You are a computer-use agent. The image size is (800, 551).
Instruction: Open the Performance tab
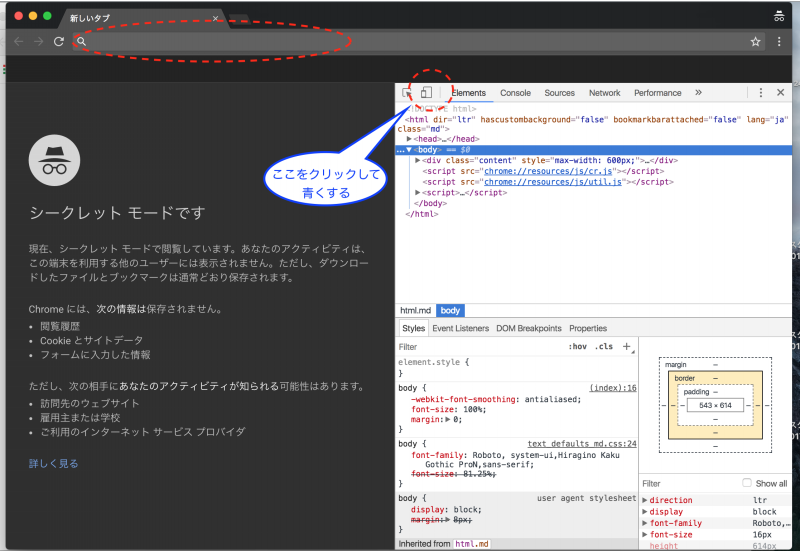[x=658, y=93]
